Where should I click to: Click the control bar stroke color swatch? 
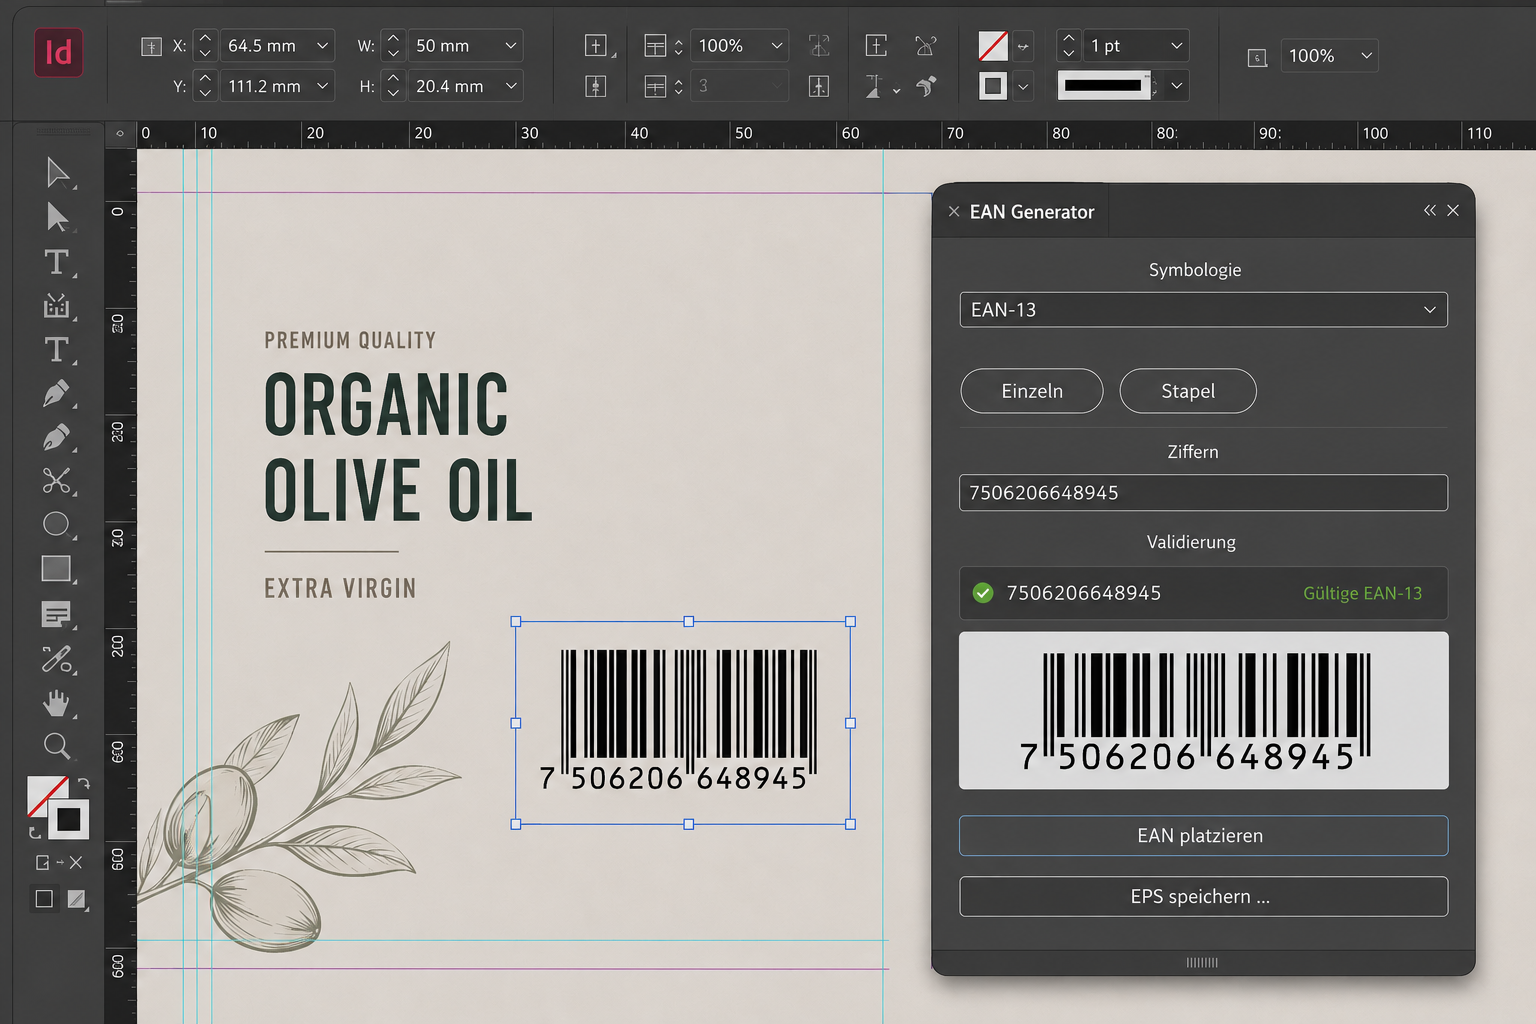point(993,86)
